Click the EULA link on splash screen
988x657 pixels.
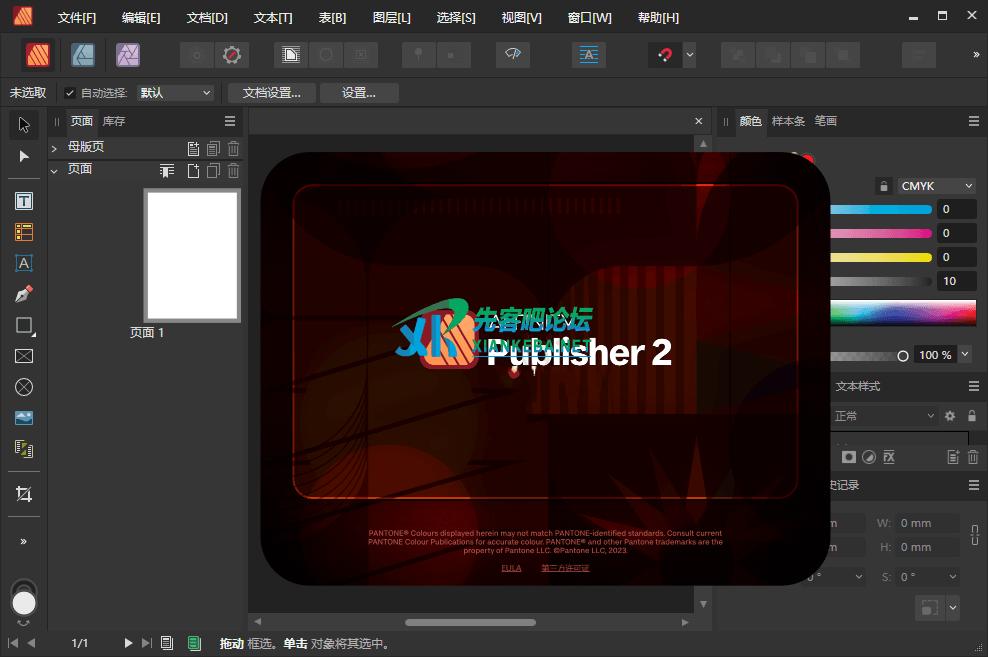click(x=511, y=568)
